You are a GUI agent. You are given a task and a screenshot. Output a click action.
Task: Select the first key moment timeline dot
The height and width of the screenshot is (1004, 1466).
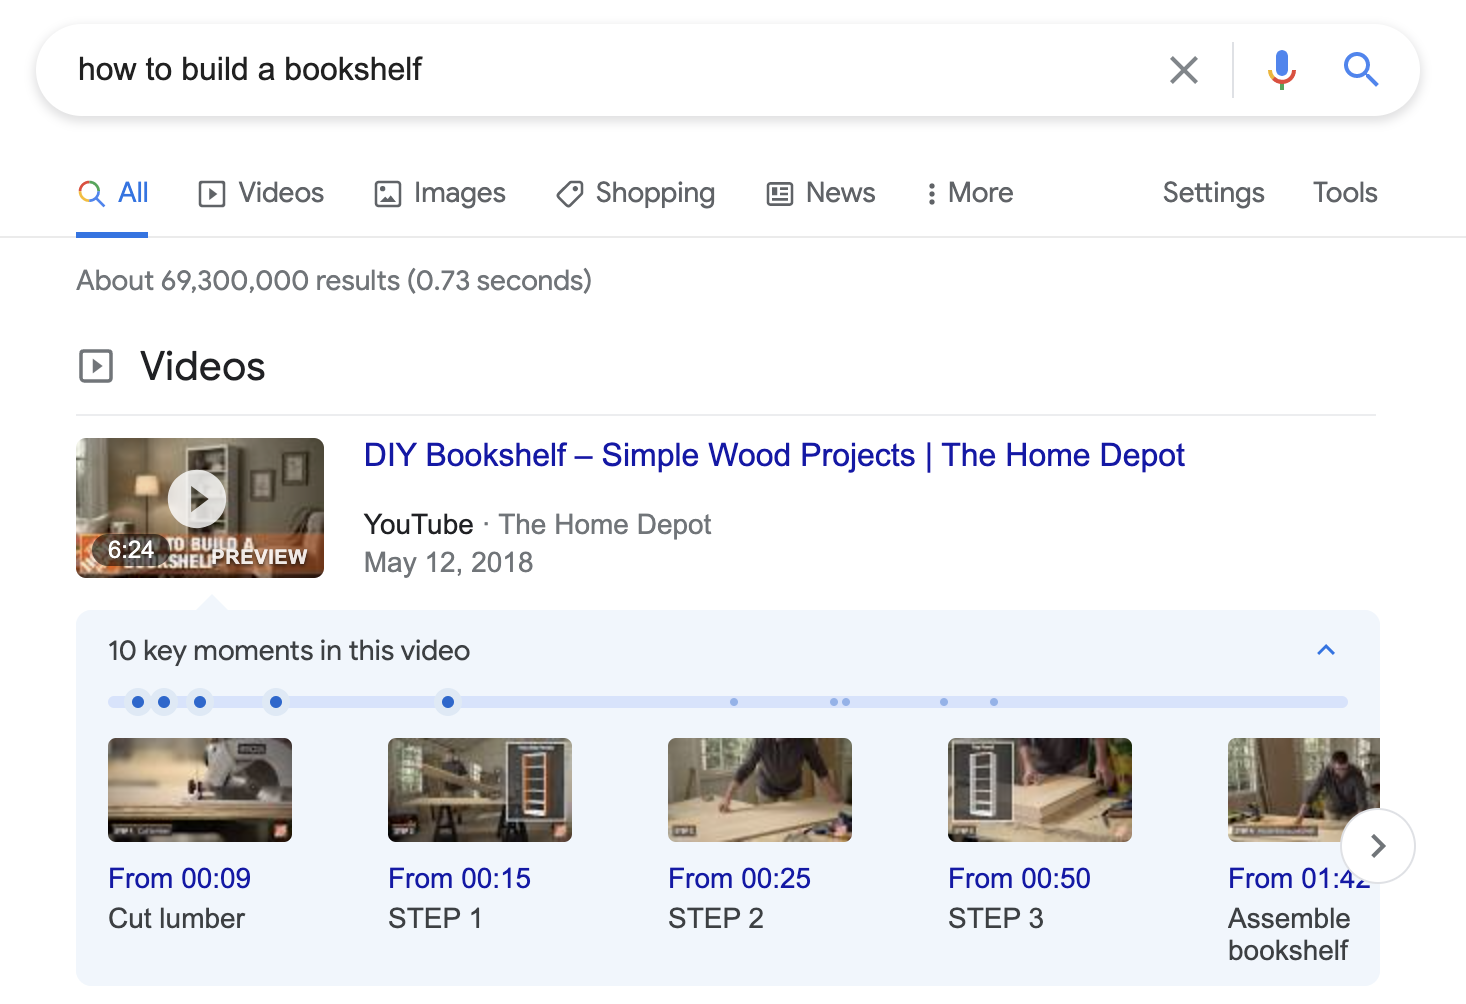tap(138, 702)
